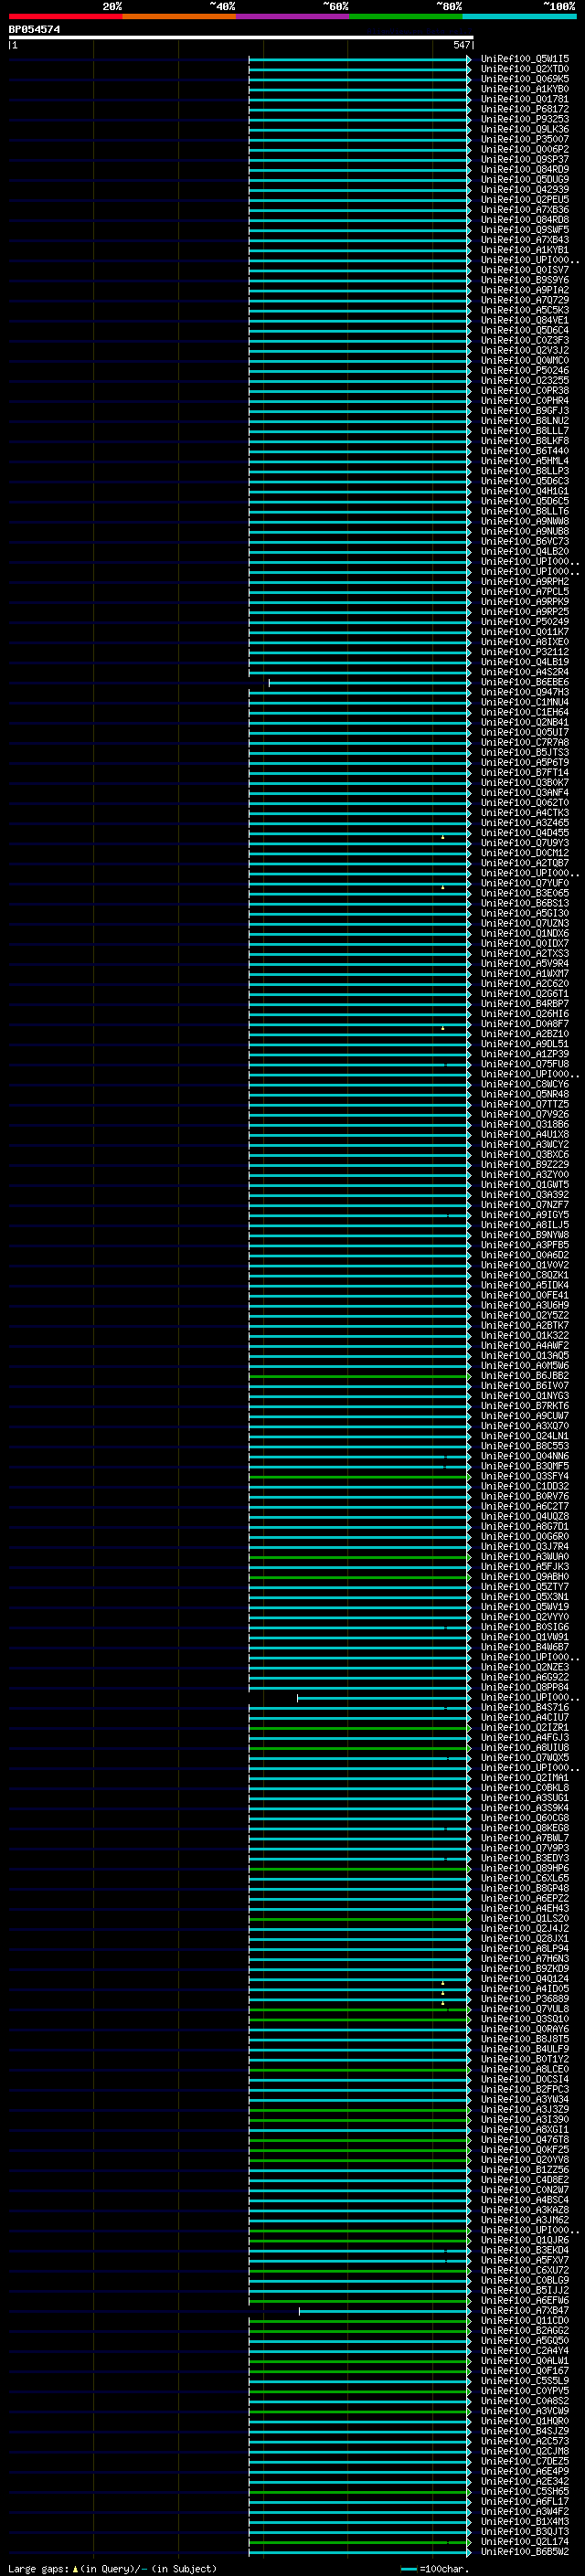Image resolution: width=585 pixels, height=2576 pixels.
Task: Open hit UniRef100_A1KYB1
Action: click(525, 250)
